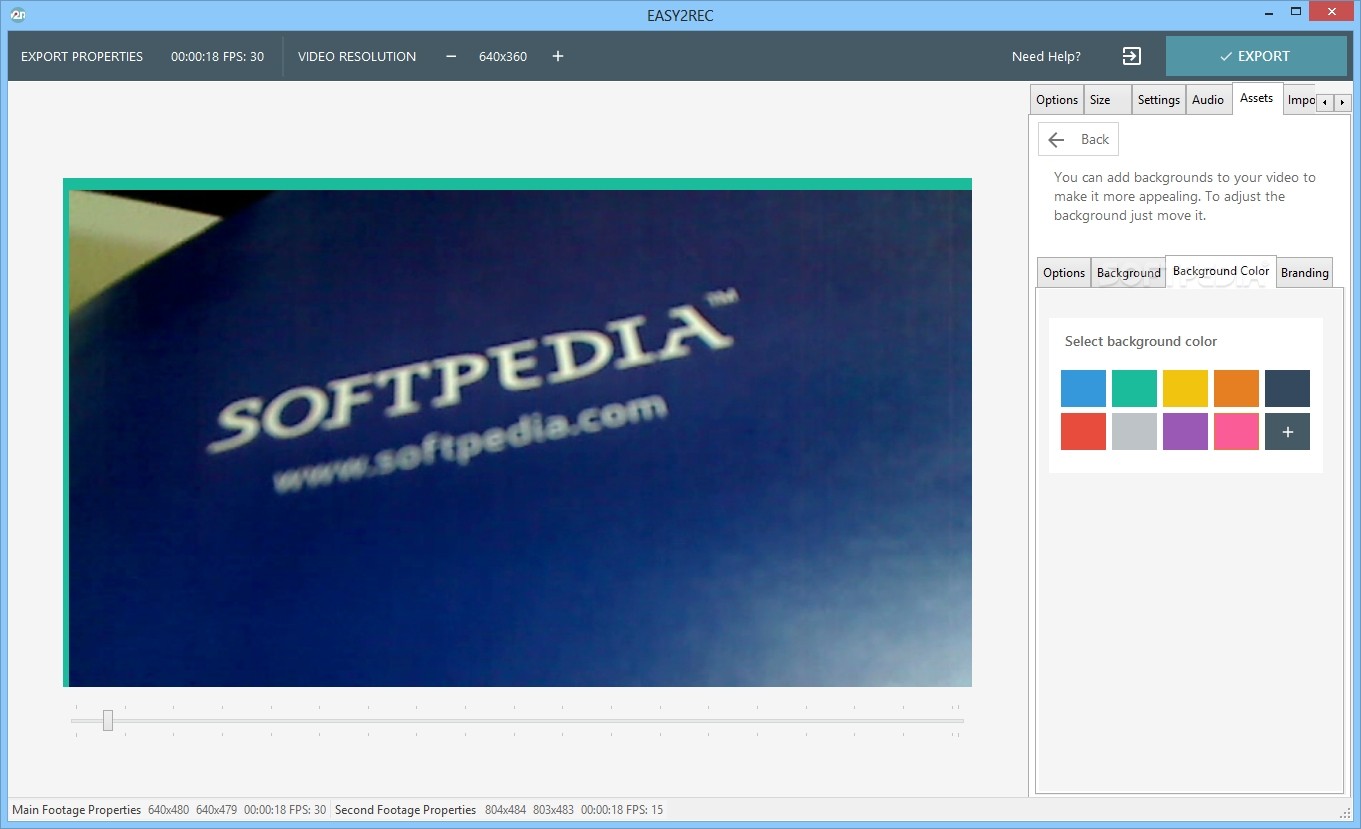1361x829 pixels.
Task: Click the timeline slider thumb under the preview
Action: [x=108, y=720]
